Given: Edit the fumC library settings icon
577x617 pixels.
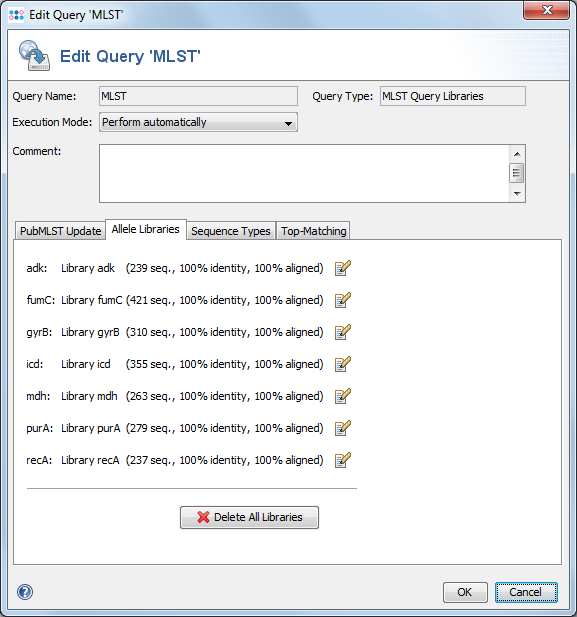Looking at the screenshot, I should 342,300.
